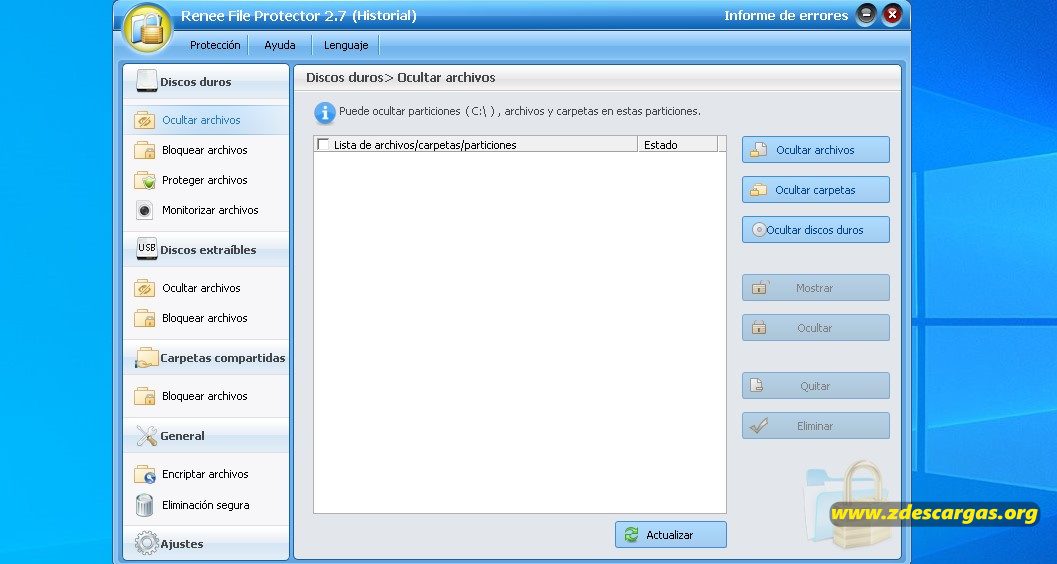Click the green shield folder icon for Proteger archivos
This screenshot has height=564, width=1057.
coord(145,181)
